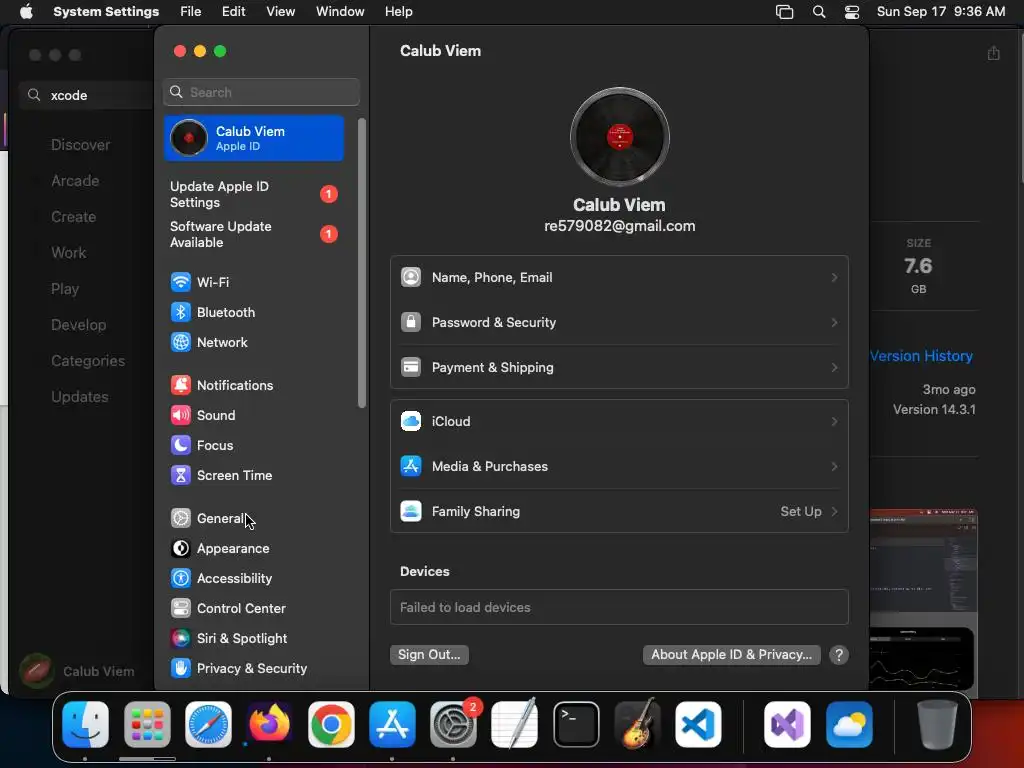Set Up Family Sharing row

tap(619, 511)
